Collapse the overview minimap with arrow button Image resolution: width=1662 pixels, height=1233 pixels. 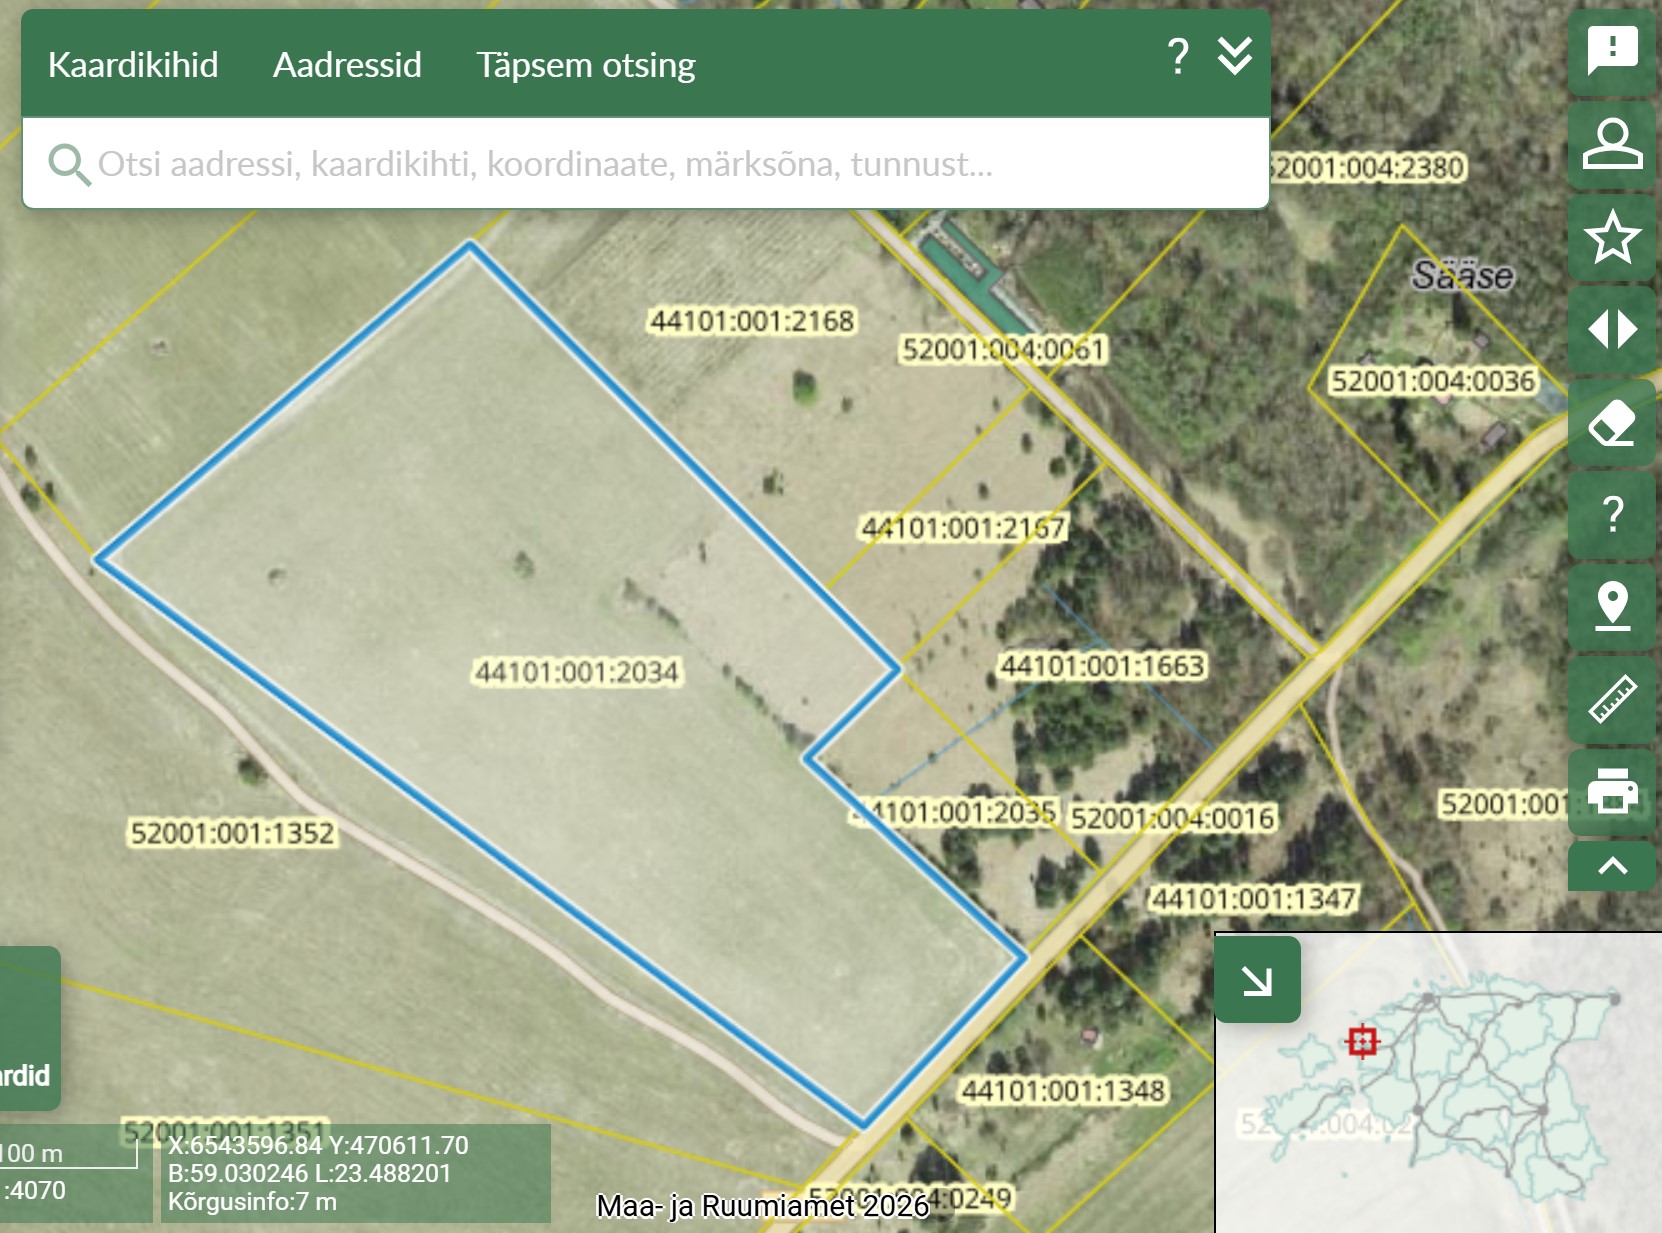[1257, 980]
